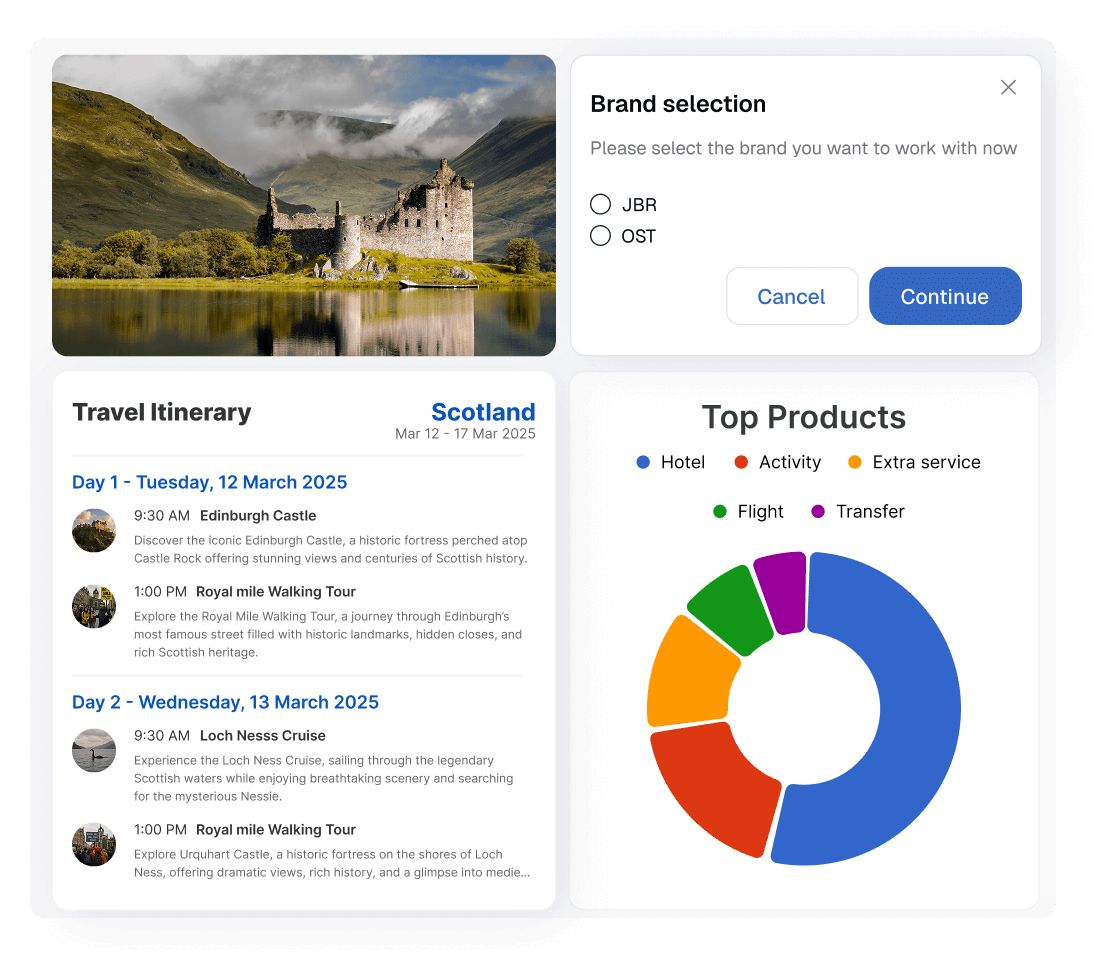
Task: Click the Continue button
Action: [x=945, y=296]
